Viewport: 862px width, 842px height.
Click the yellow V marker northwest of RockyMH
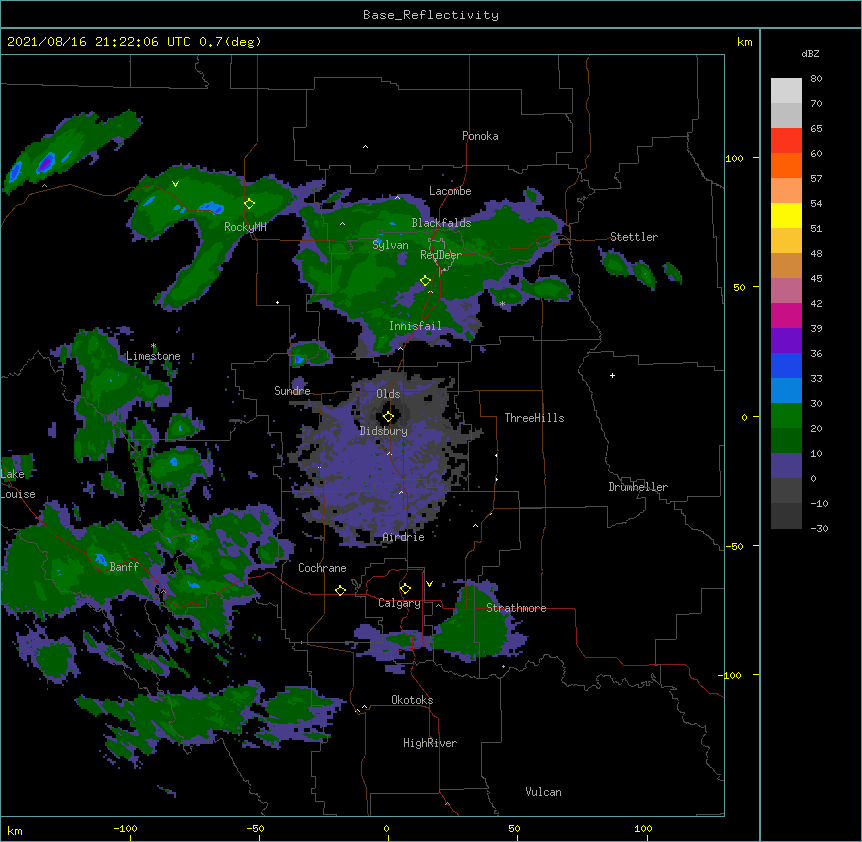click(175, 184)
